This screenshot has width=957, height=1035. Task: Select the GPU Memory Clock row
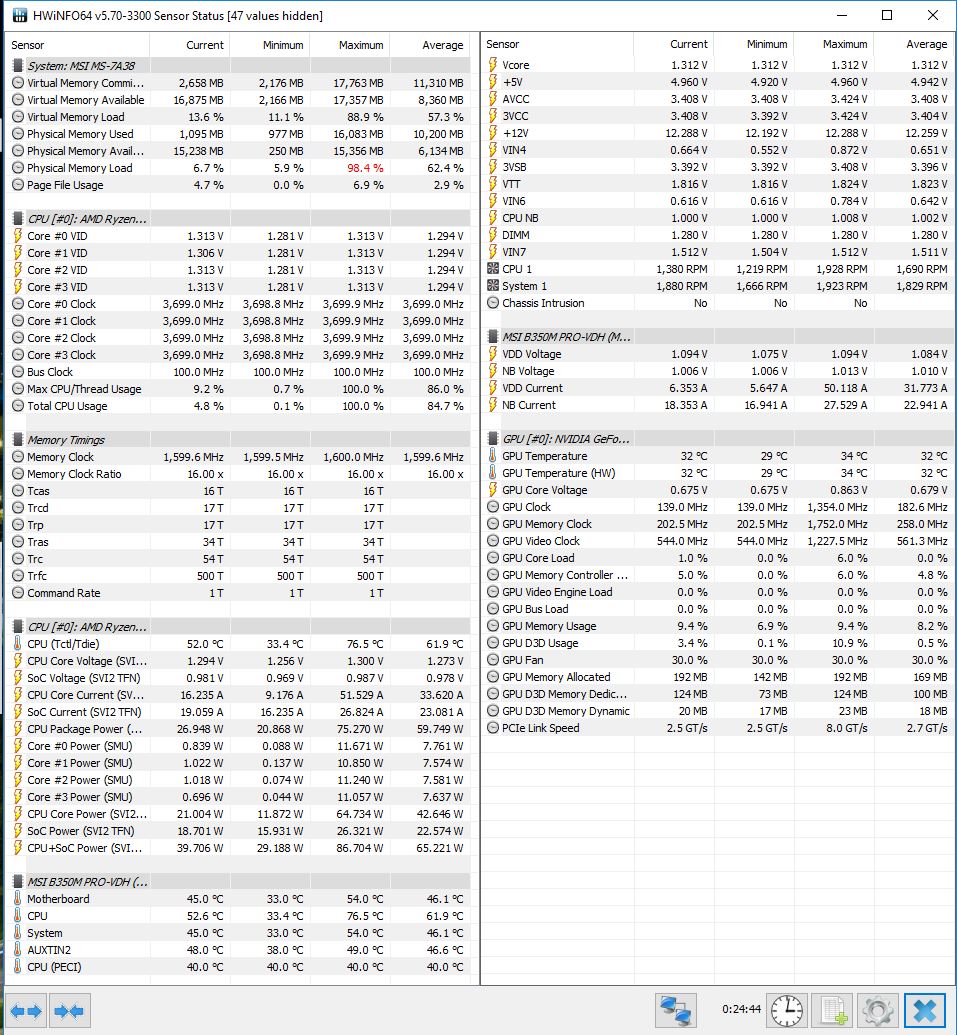[718, 523]
